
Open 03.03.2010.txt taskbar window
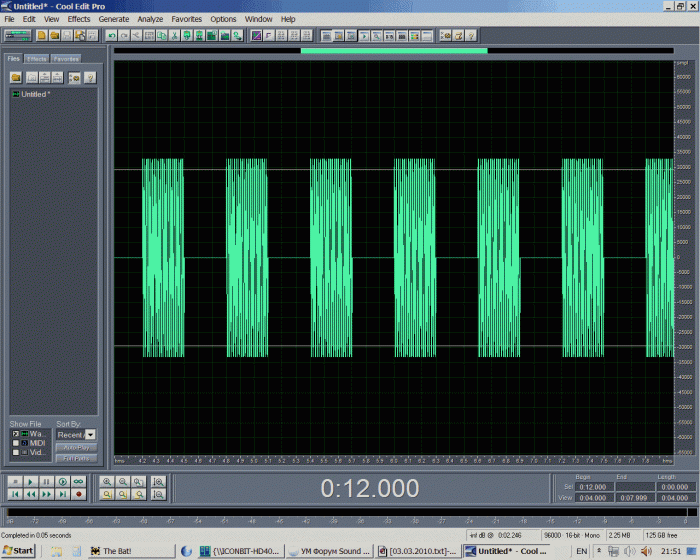tap(418, 551)
